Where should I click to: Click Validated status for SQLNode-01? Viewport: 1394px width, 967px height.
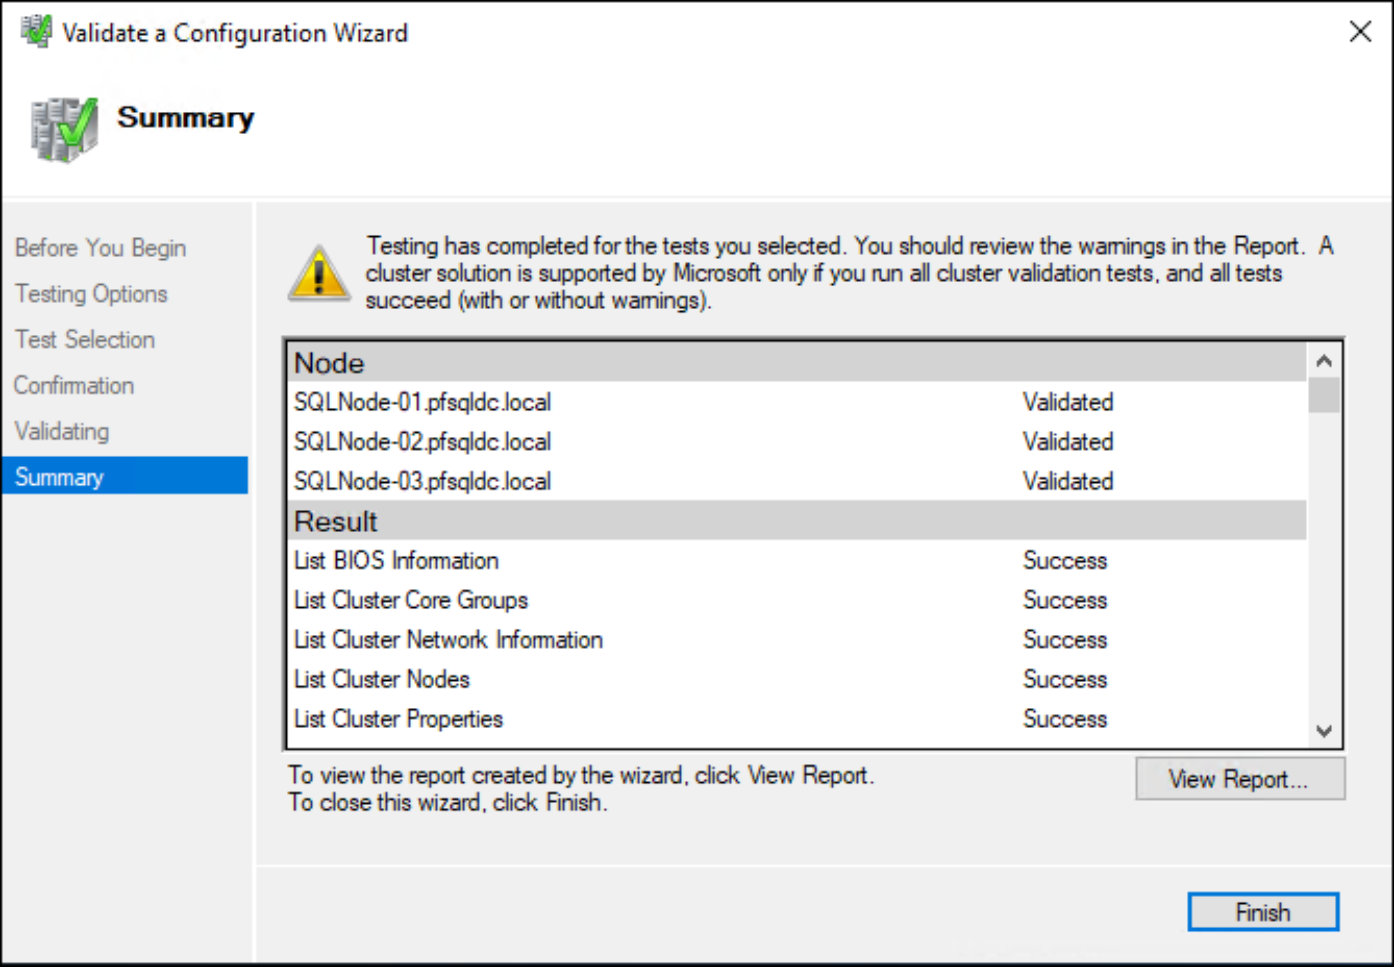pyautogui.click(x=1068, y=402)
